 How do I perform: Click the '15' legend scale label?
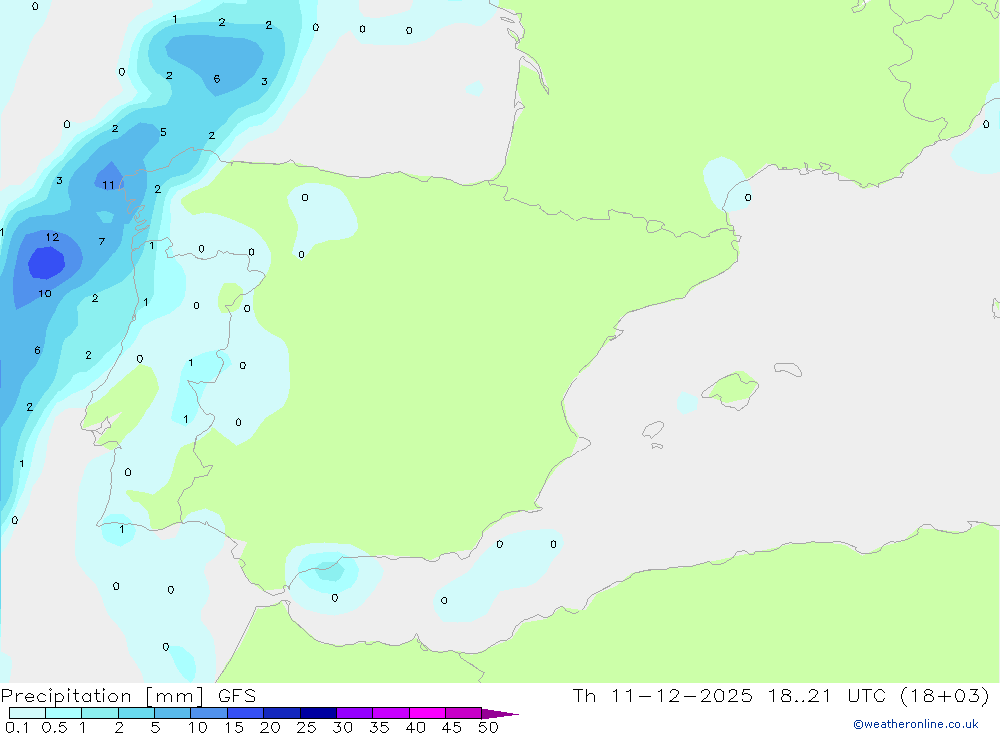tap(234, 727)
